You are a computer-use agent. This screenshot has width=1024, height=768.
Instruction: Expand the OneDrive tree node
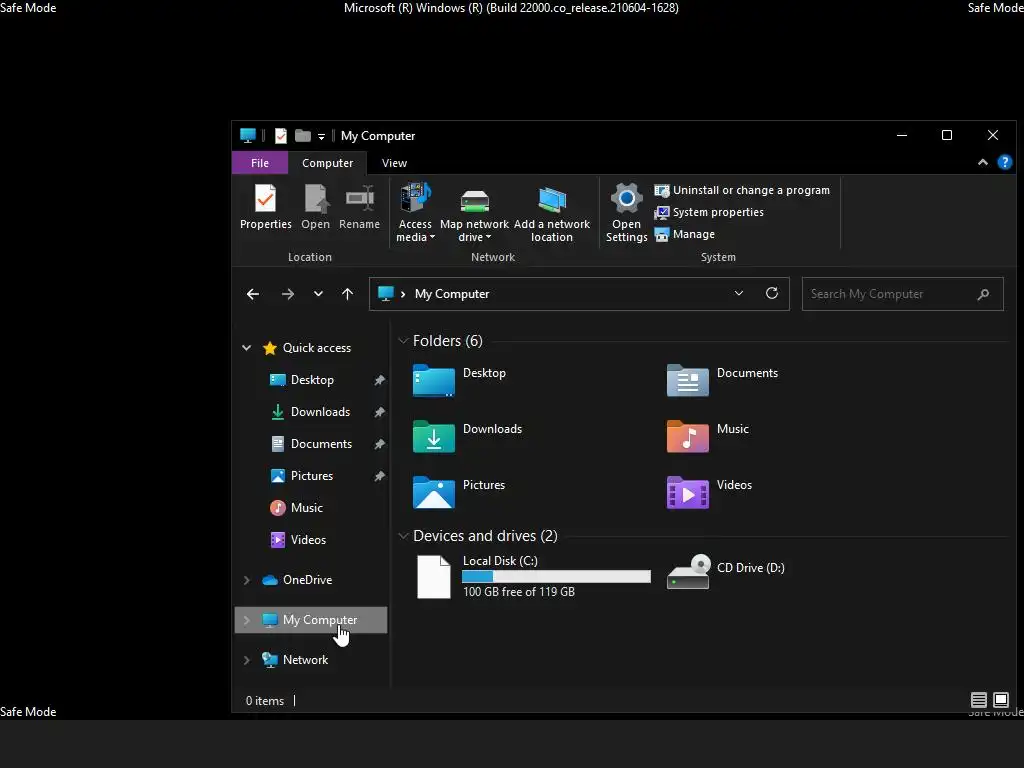click(246, 580)
